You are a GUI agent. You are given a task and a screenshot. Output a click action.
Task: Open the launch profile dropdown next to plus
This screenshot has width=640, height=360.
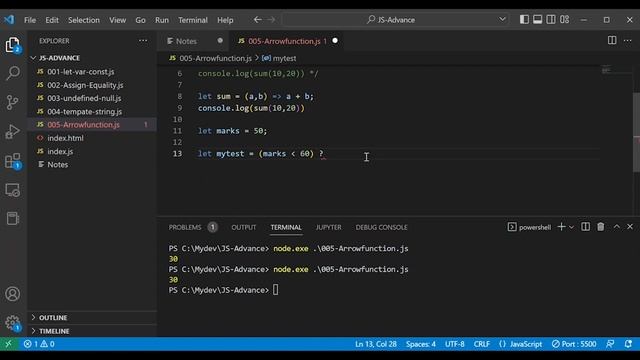(x=571, y=227)
